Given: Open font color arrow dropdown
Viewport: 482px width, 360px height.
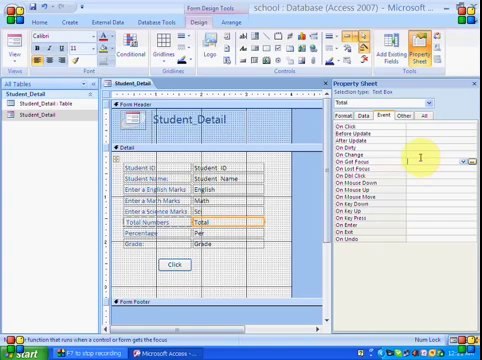Looking at the screenshot, I should click(x=112, y=36).
